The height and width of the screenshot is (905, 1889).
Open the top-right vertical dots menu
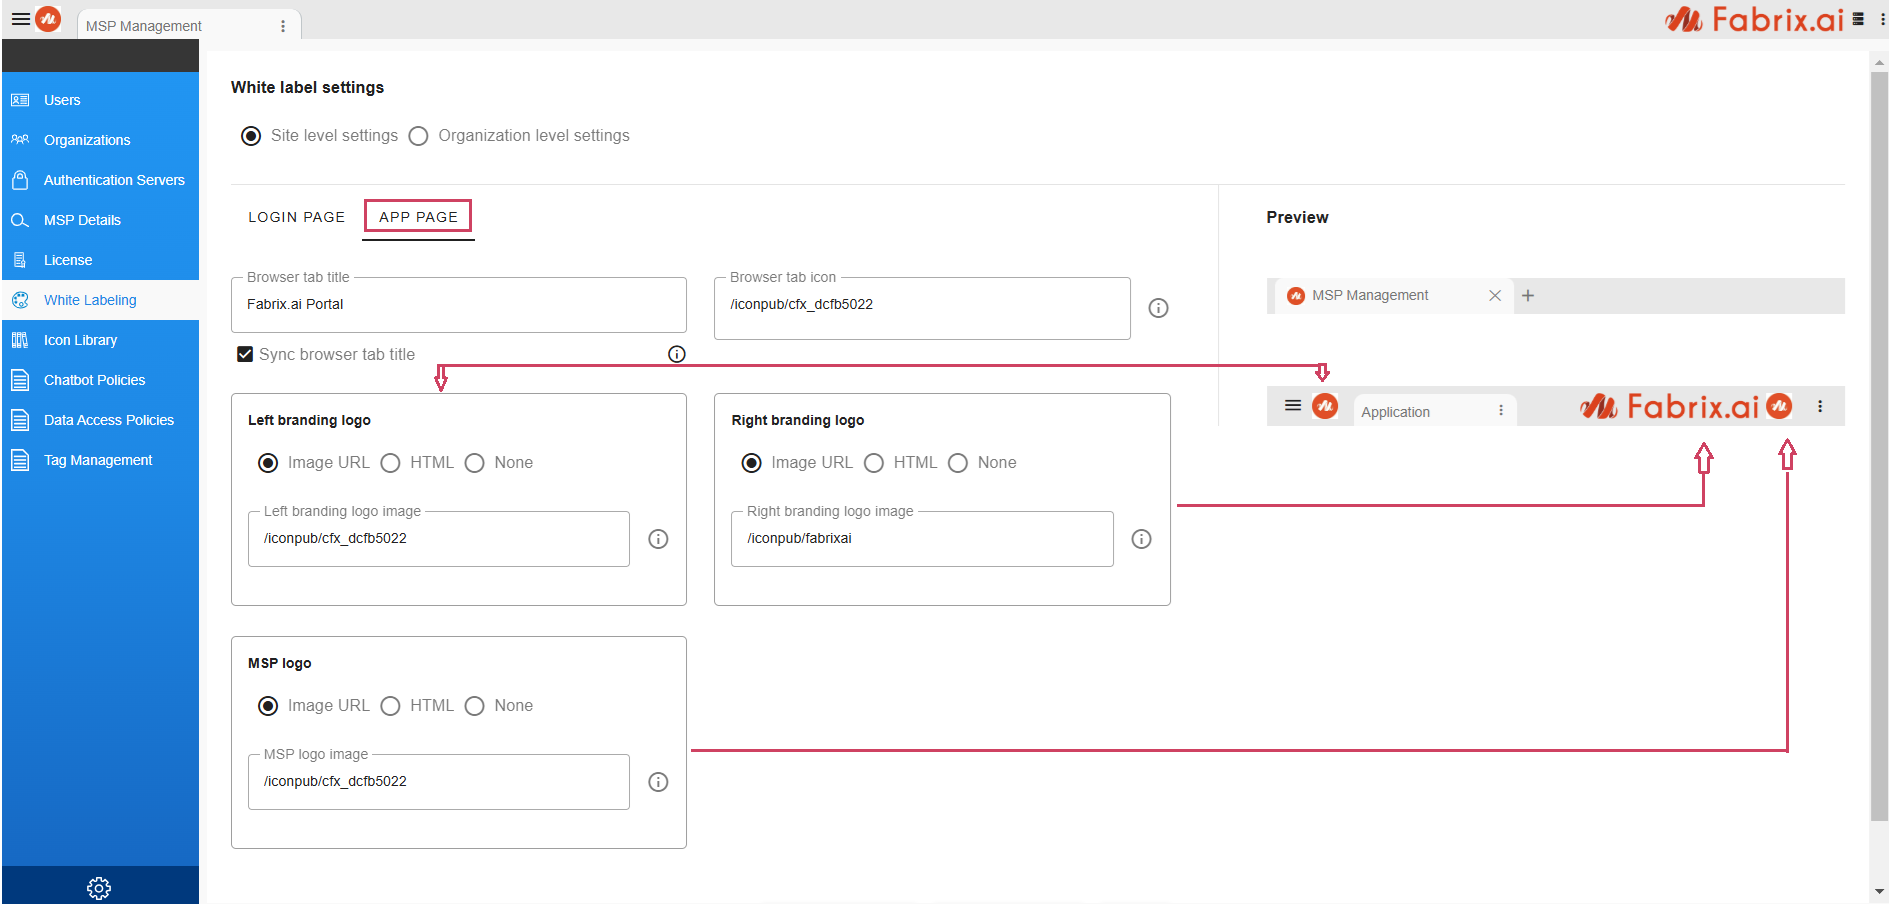tap(1882, 19)
